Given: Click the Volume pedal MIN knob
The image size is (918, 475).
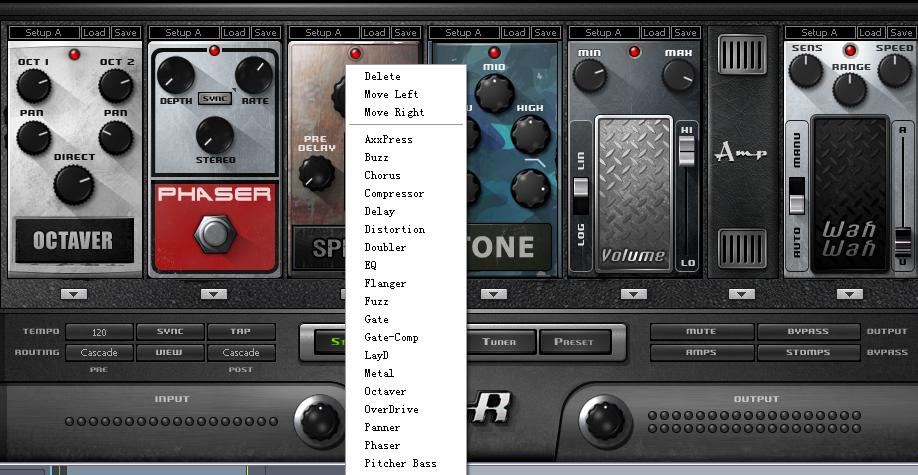Looking at the screenshot, I should 588,74.
